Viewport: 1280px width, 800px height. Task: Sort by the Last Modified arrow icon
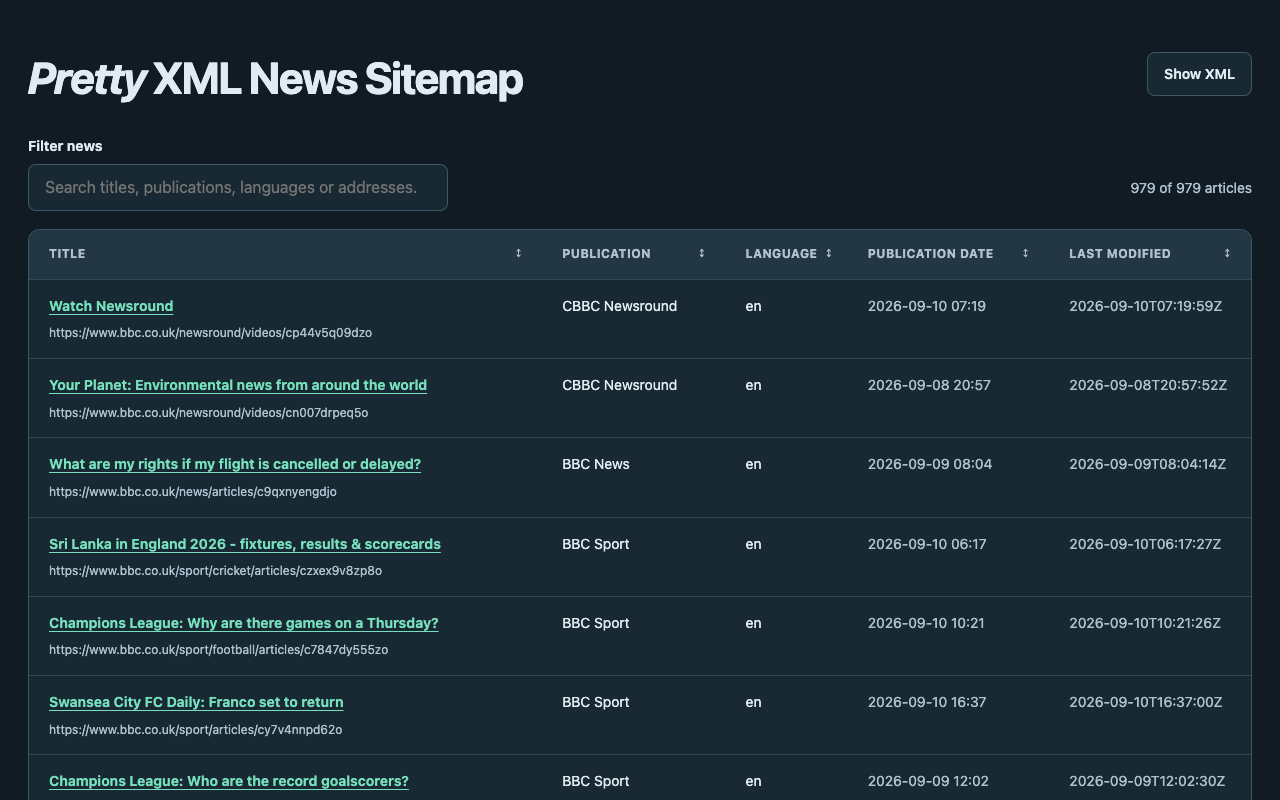1227,254
